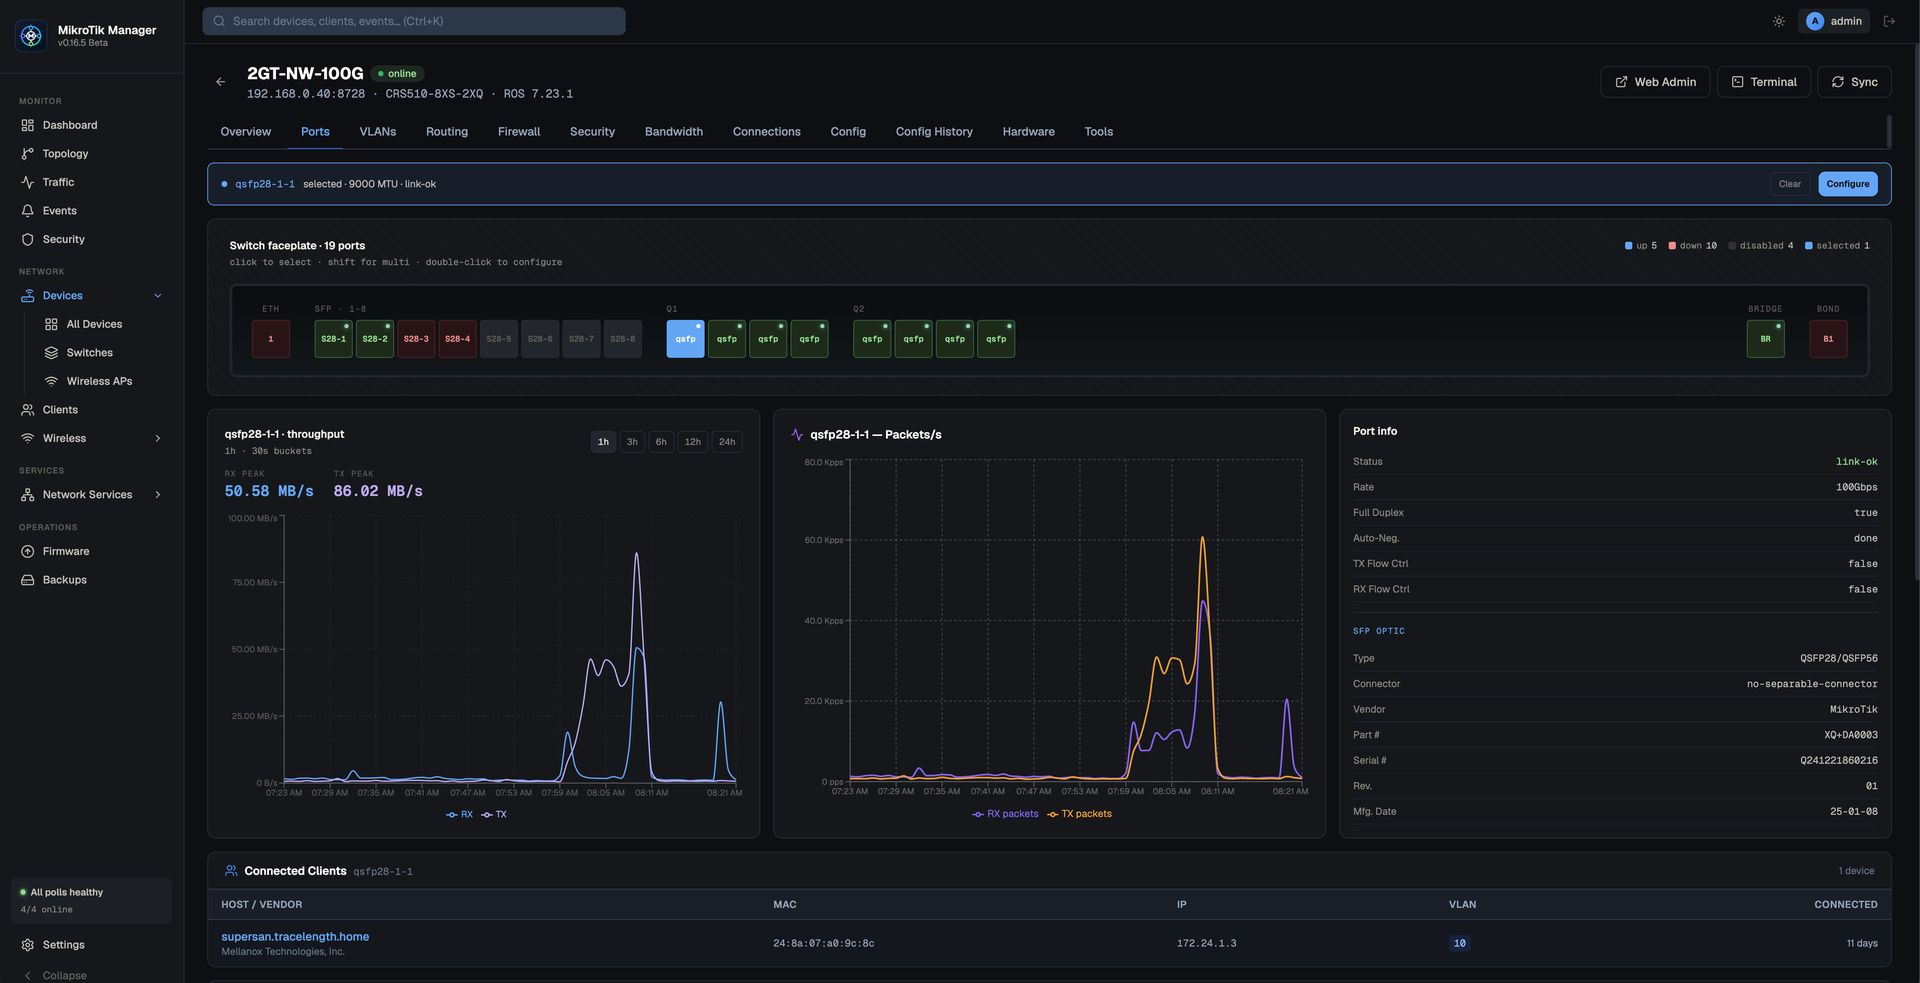Select the B1 bond port tile

(x=1828, y=339)
